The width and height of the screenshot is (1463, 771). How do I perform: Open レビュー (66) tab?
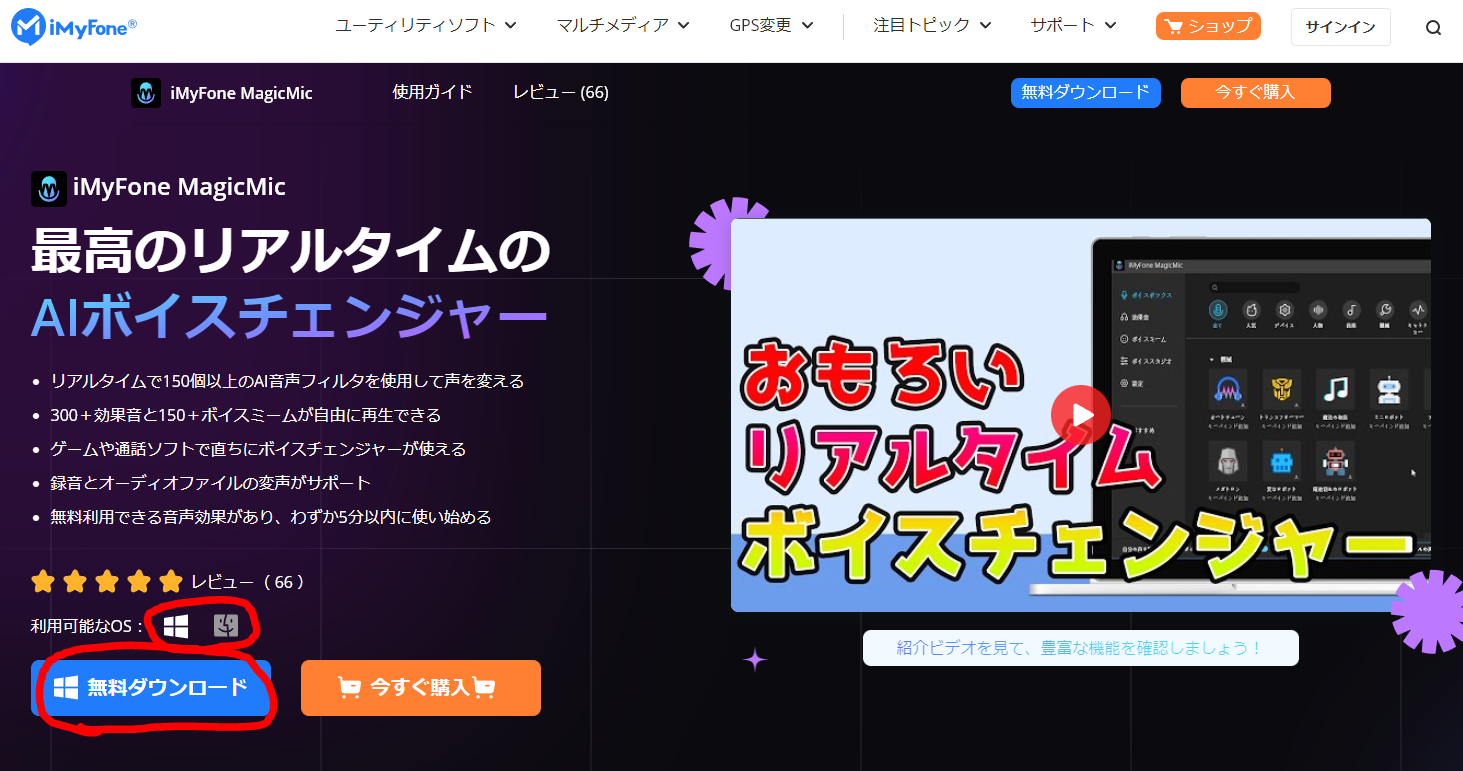tap(561, 92)
